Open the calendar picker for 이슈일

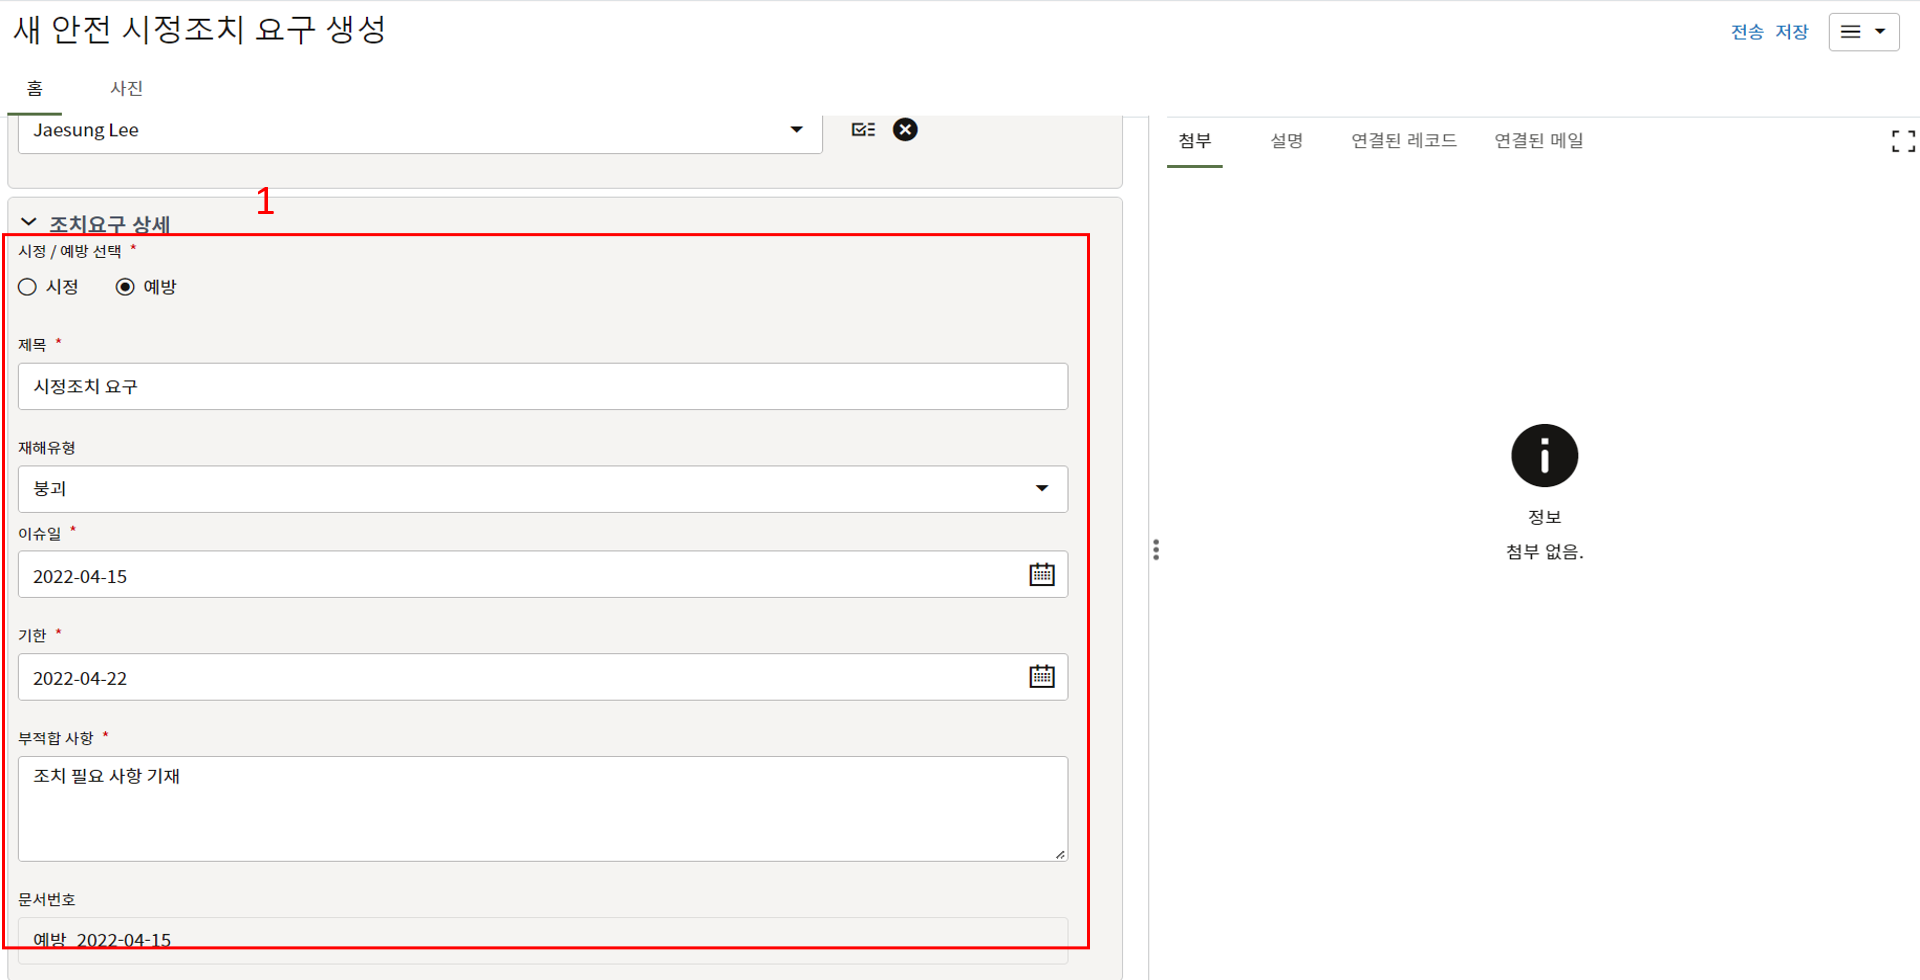click(x=1041, y=575)
